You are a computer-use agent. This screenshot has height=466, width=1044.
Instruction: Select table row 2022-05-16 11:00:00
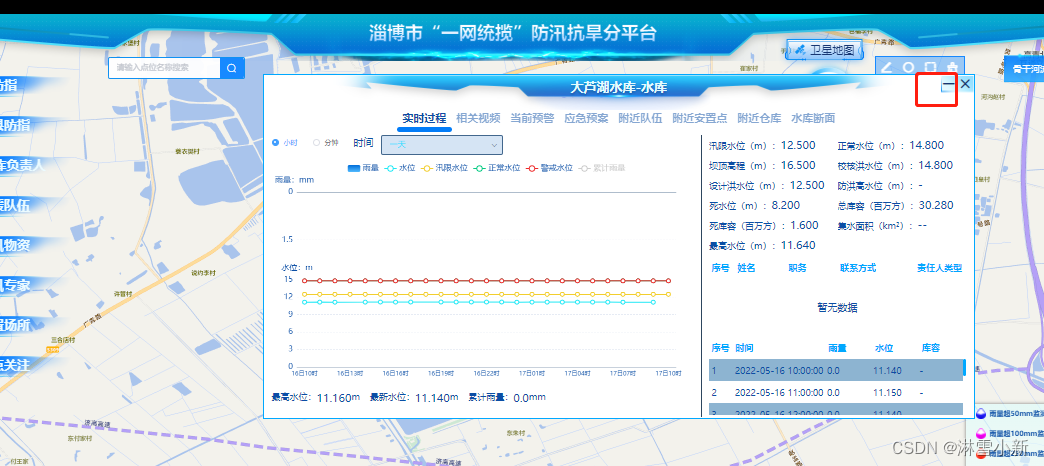click(836, 393)
